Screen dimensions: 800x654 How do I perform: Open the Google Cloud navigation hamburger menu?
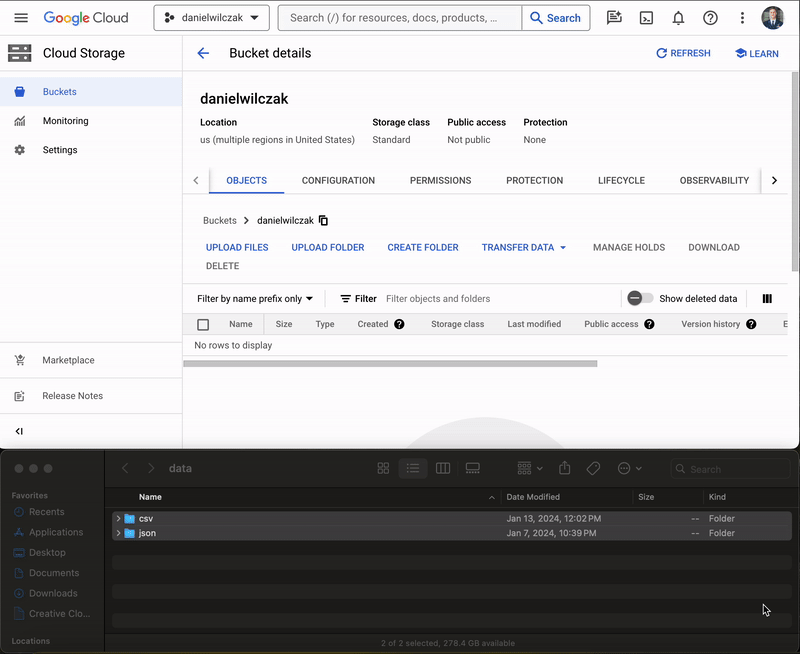click(21, 18)
